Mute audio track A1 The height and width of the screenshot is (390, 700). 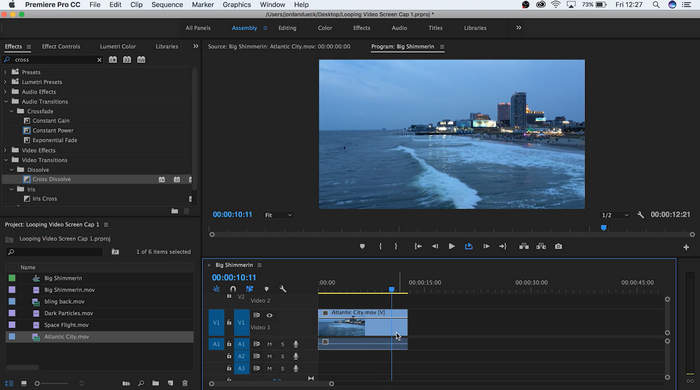pyautogui.click(x=269, y=344)
